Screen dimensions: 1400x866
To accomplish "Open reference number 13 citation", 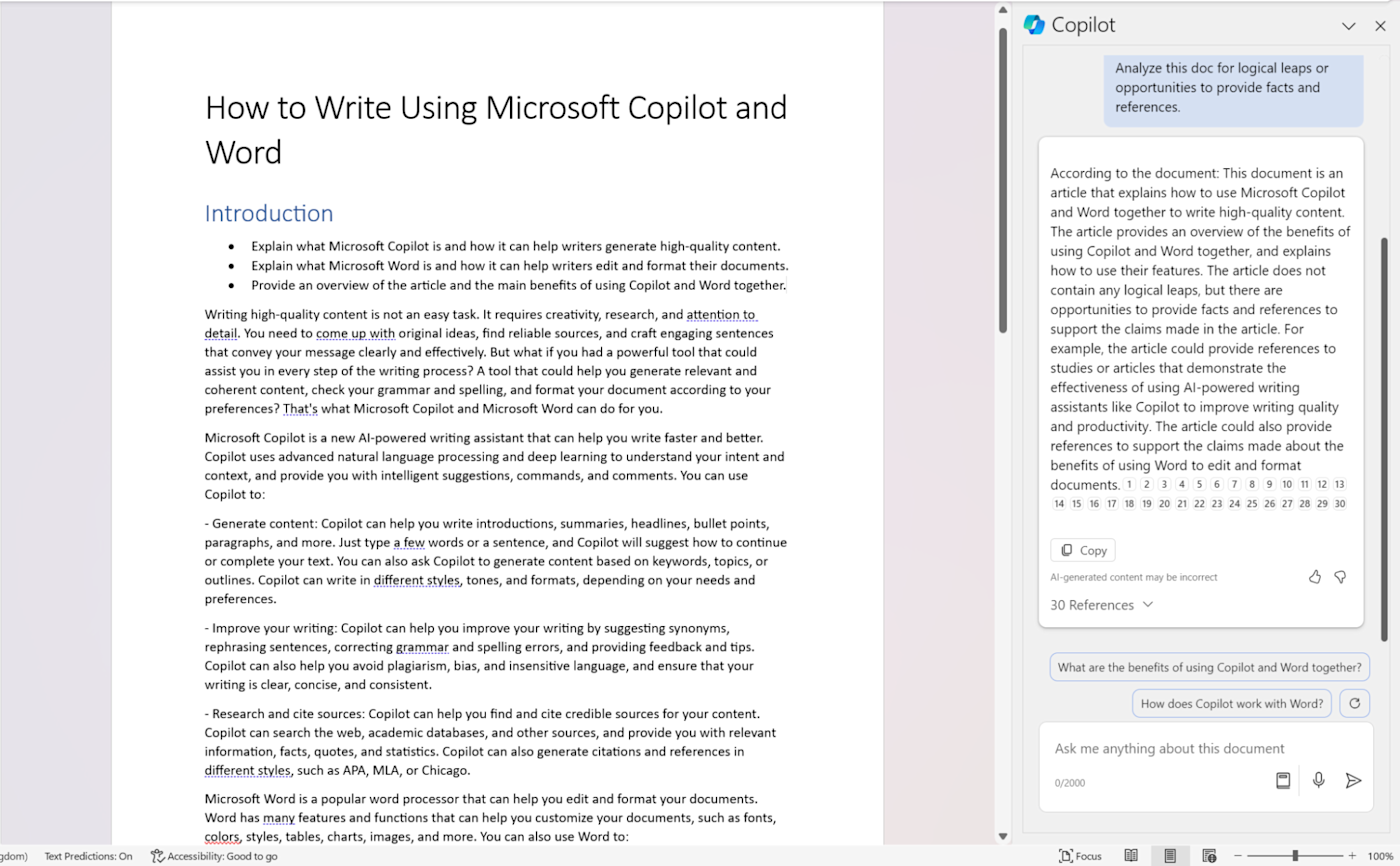I will [x=1340, y=485].
